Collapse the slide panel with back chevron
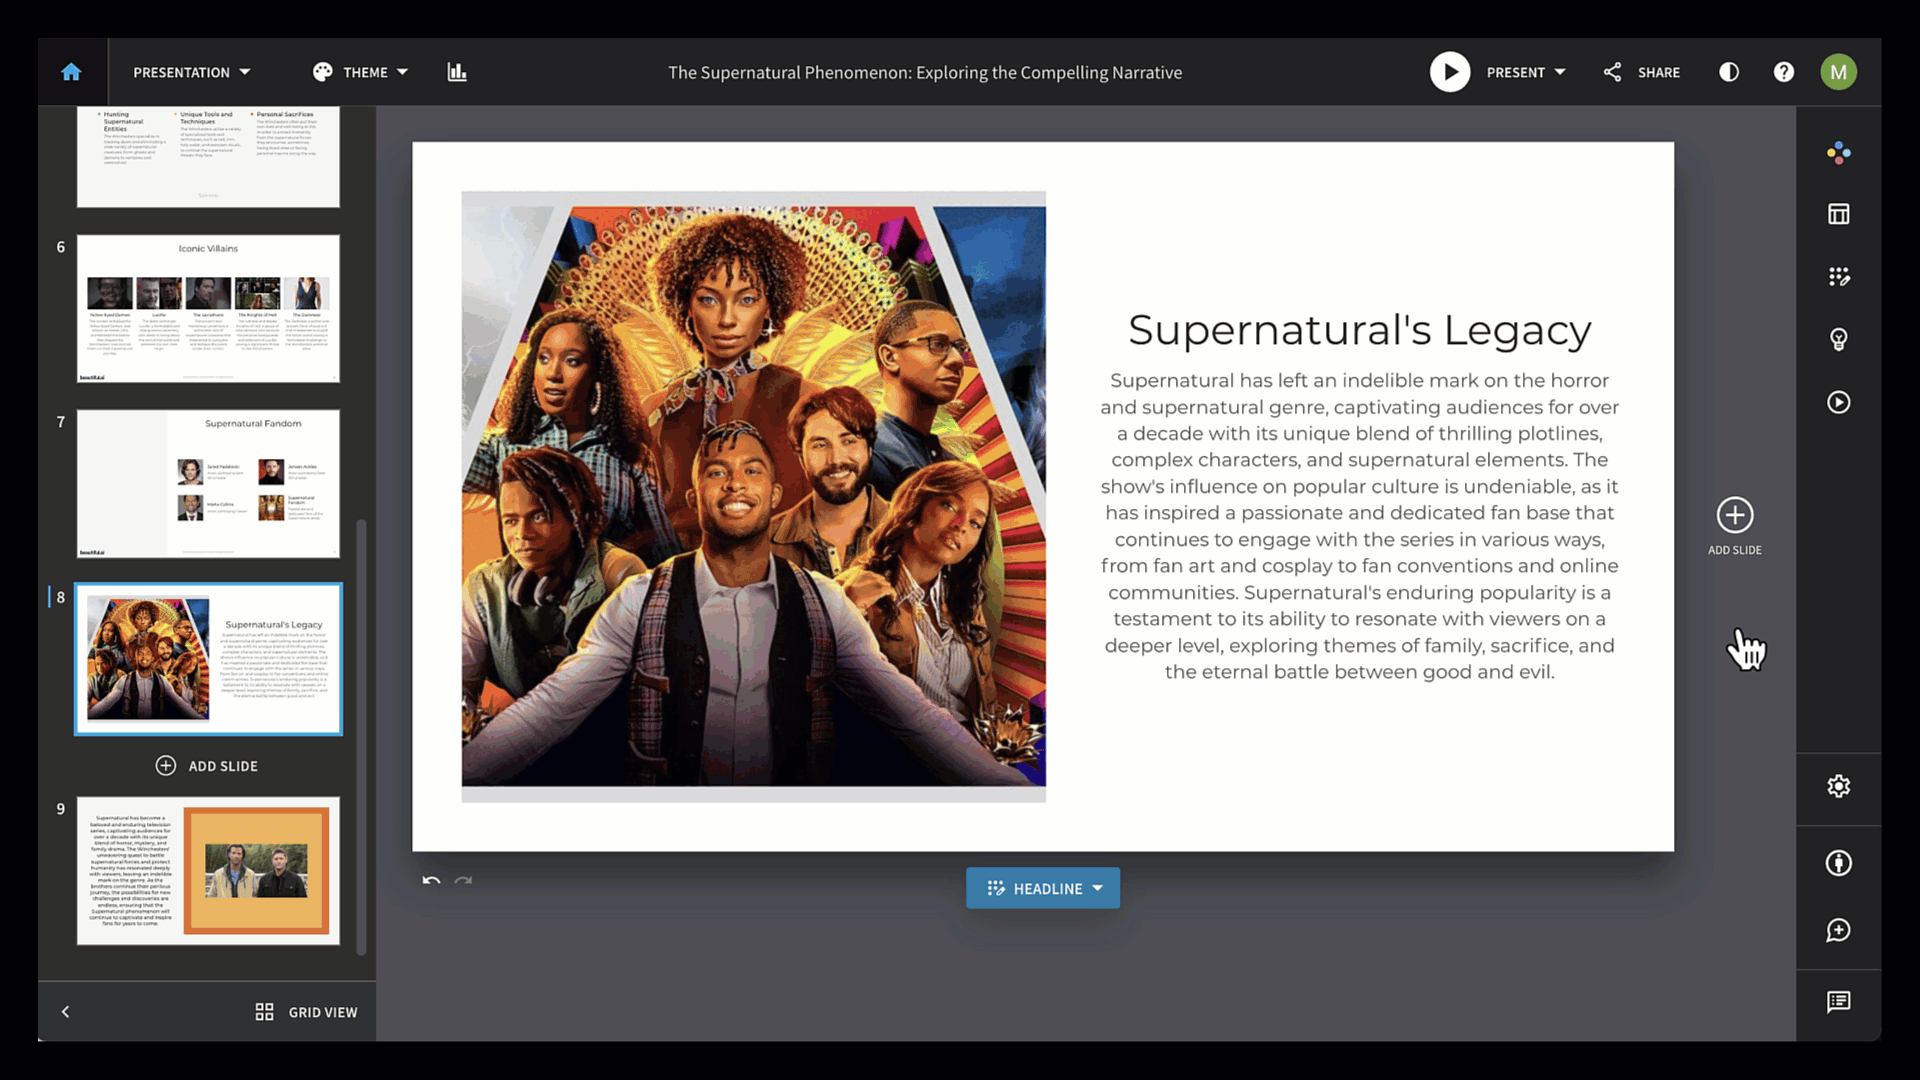 [x=66, y=1012]
